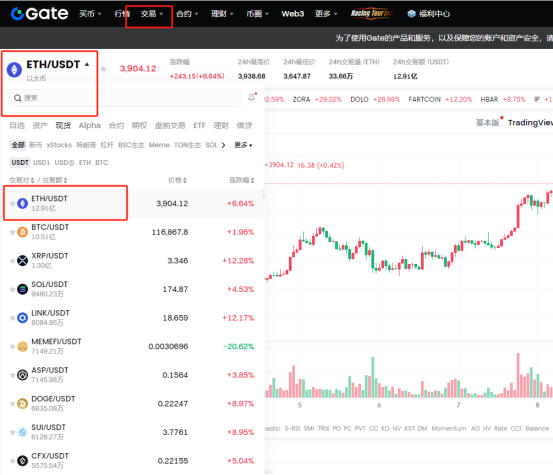The image size is (553, 475).
Task: Click FARTCOIN in the ticker strip
Action: [x=425, y=99]
